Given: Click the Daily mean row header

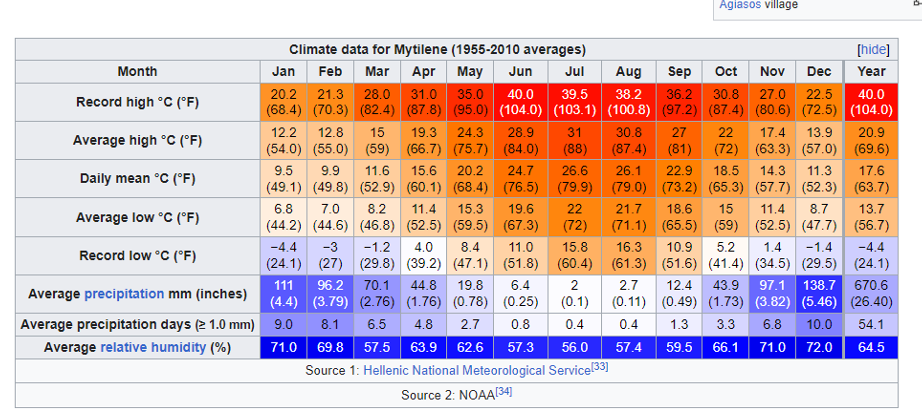Looking at the screenshot, I should coord(137,179).
